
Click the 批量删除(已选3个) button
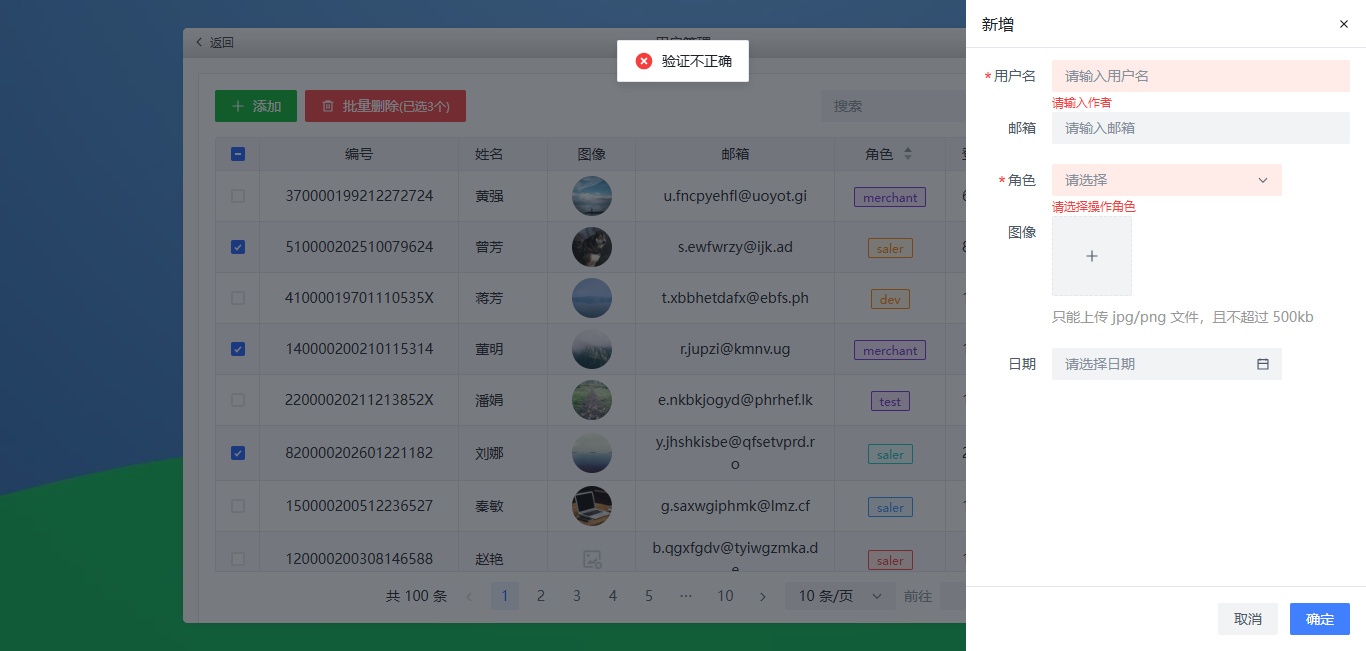click(385, 106)
